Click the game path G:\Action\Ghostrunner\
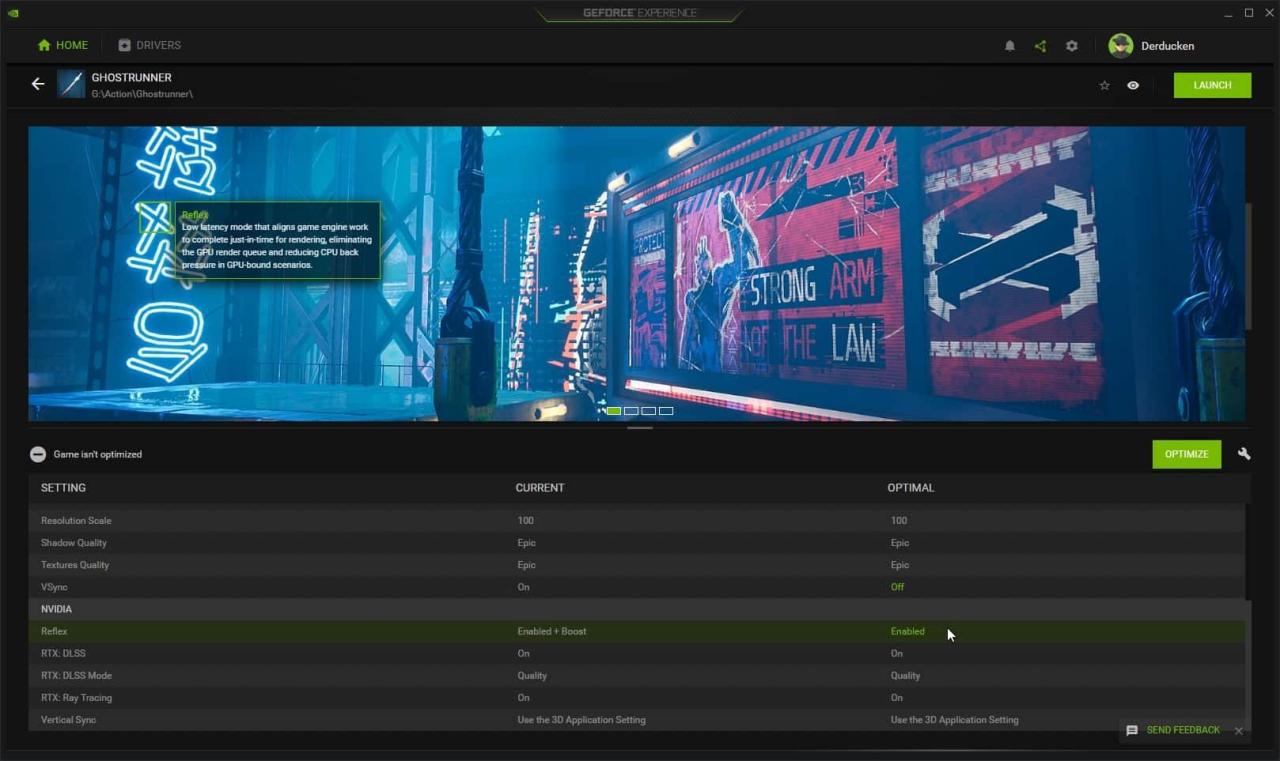Viewport: 1280px width, 761px height. [142, 94]
